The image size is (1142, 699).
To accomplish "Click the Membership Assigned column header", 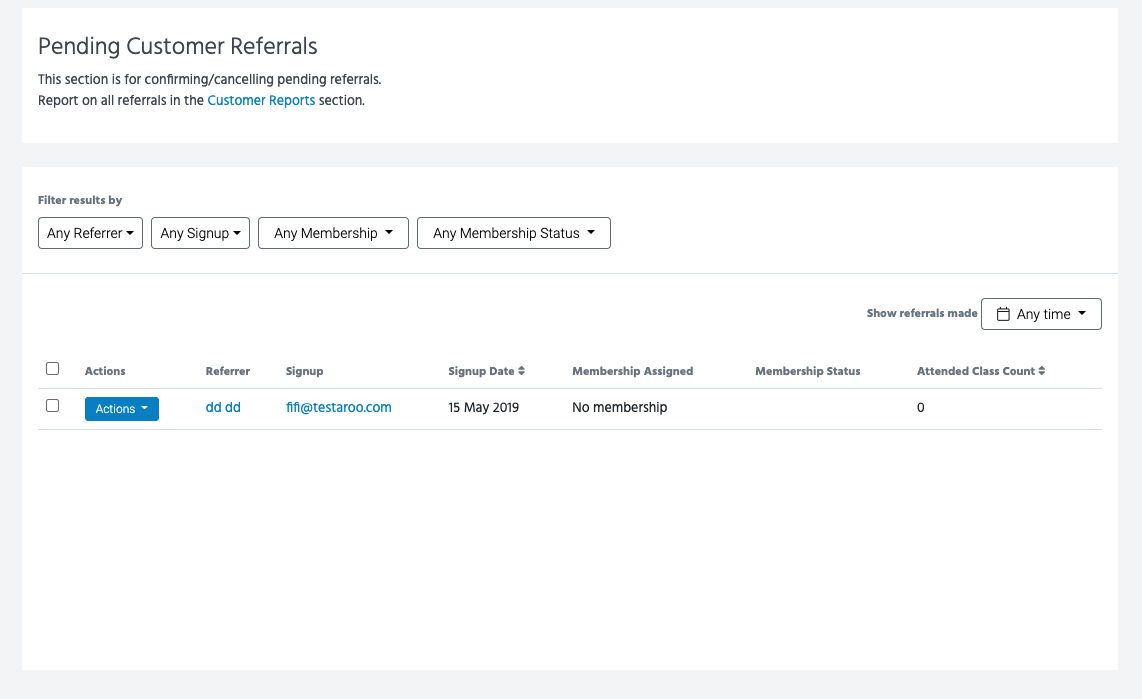I will pos(632,371).
